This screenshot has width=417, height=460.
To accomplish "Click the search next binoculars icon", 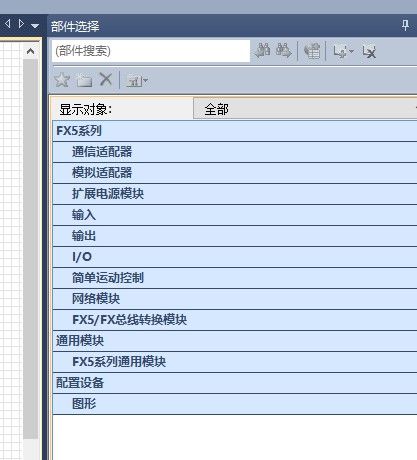I will (284, 51).
